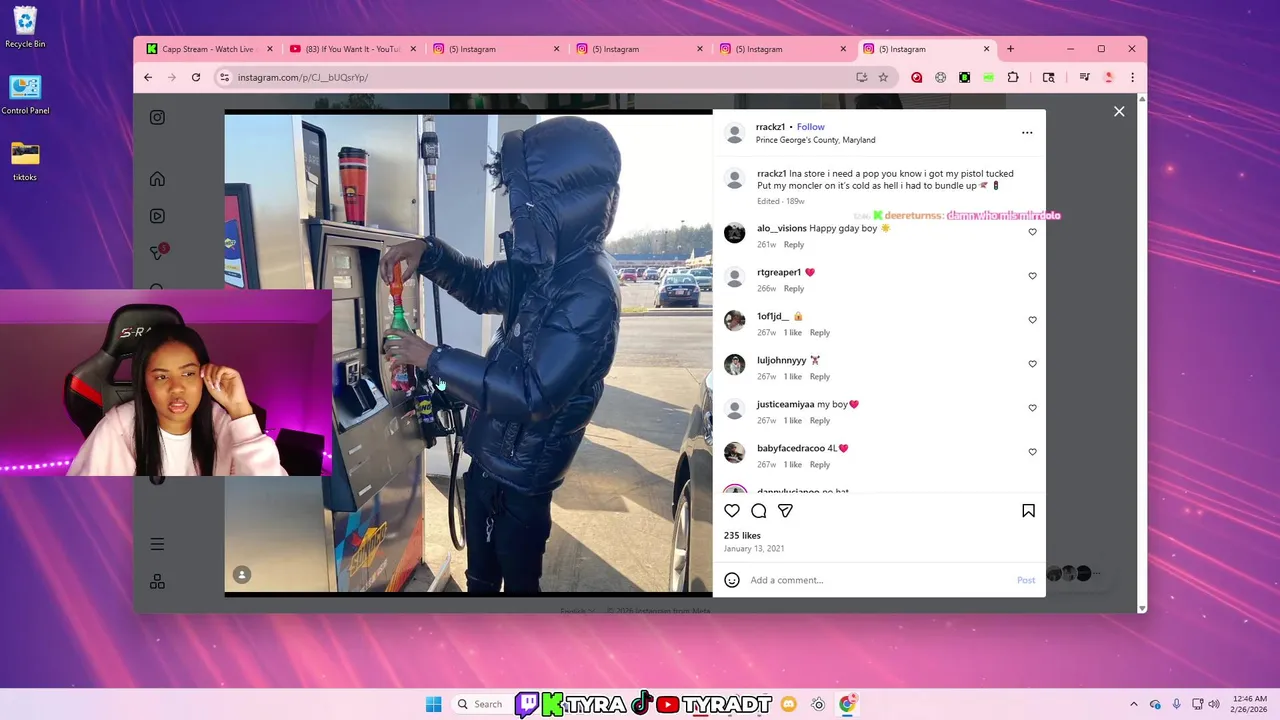1280x720 pixels.
Task: Switch to the 'Capp Stream - Watch Live' tab
Action: [x=208, y=49]
